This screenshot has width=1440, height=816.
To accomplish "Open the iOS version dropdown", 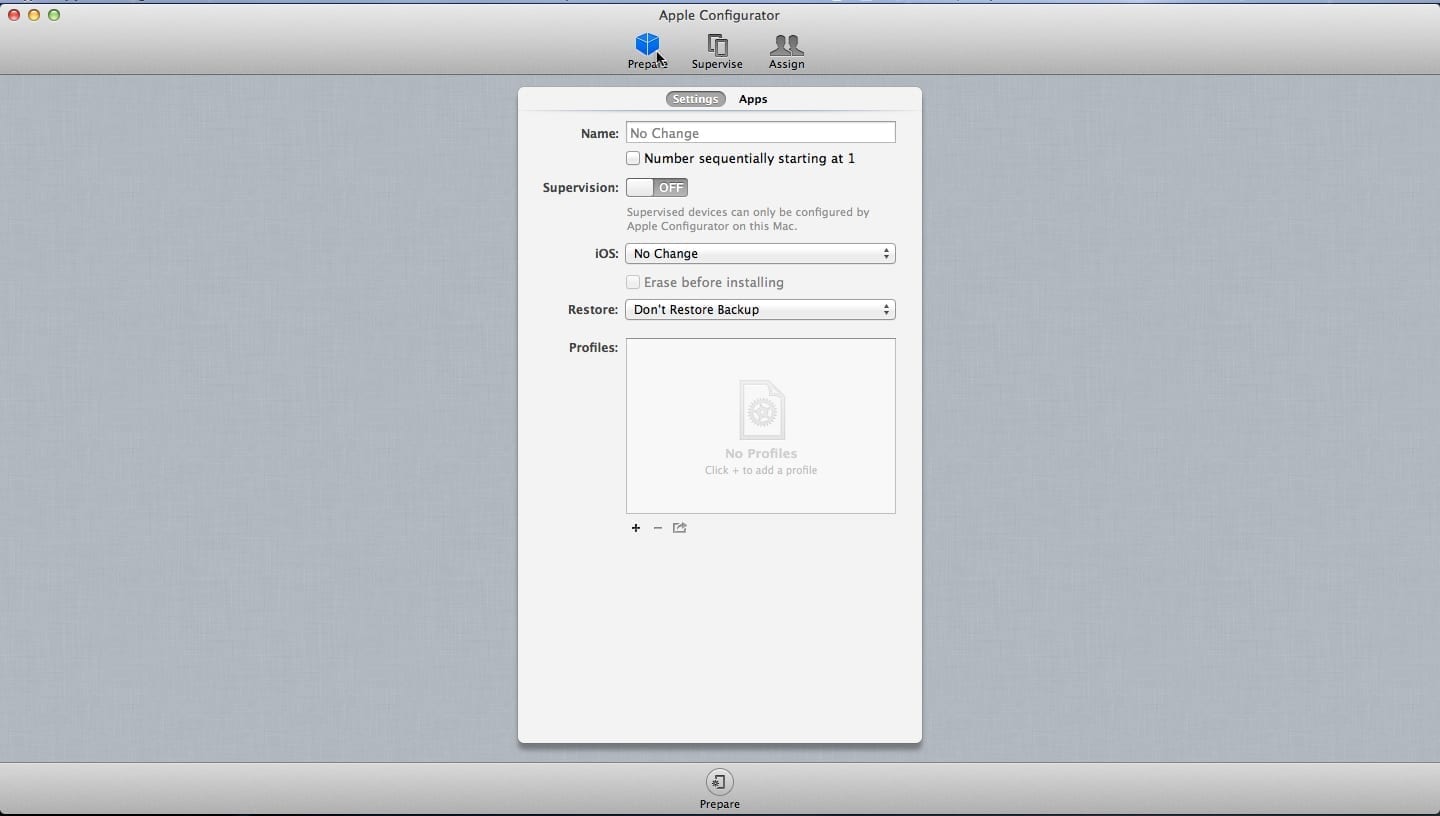I will (x=760, y=254).
